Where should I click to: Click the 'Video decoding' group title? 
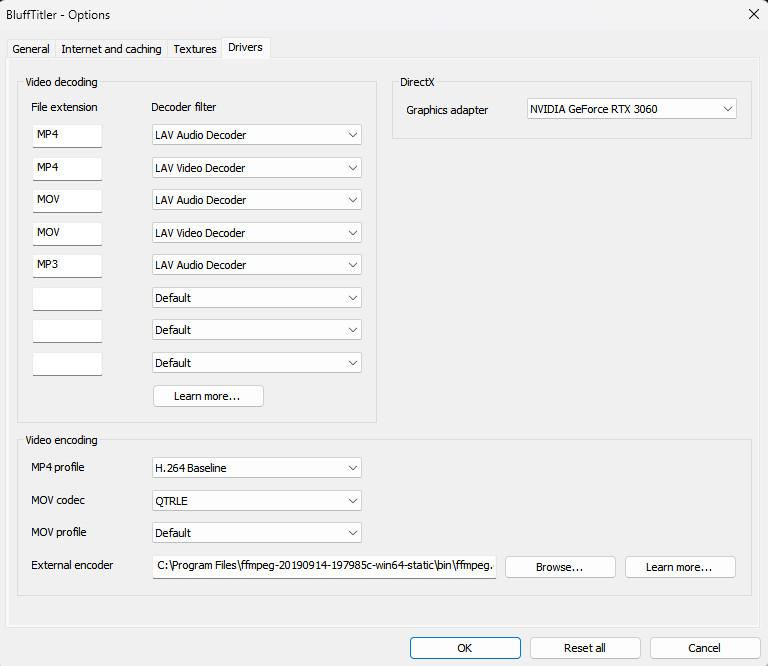click(x=61, y=82)
